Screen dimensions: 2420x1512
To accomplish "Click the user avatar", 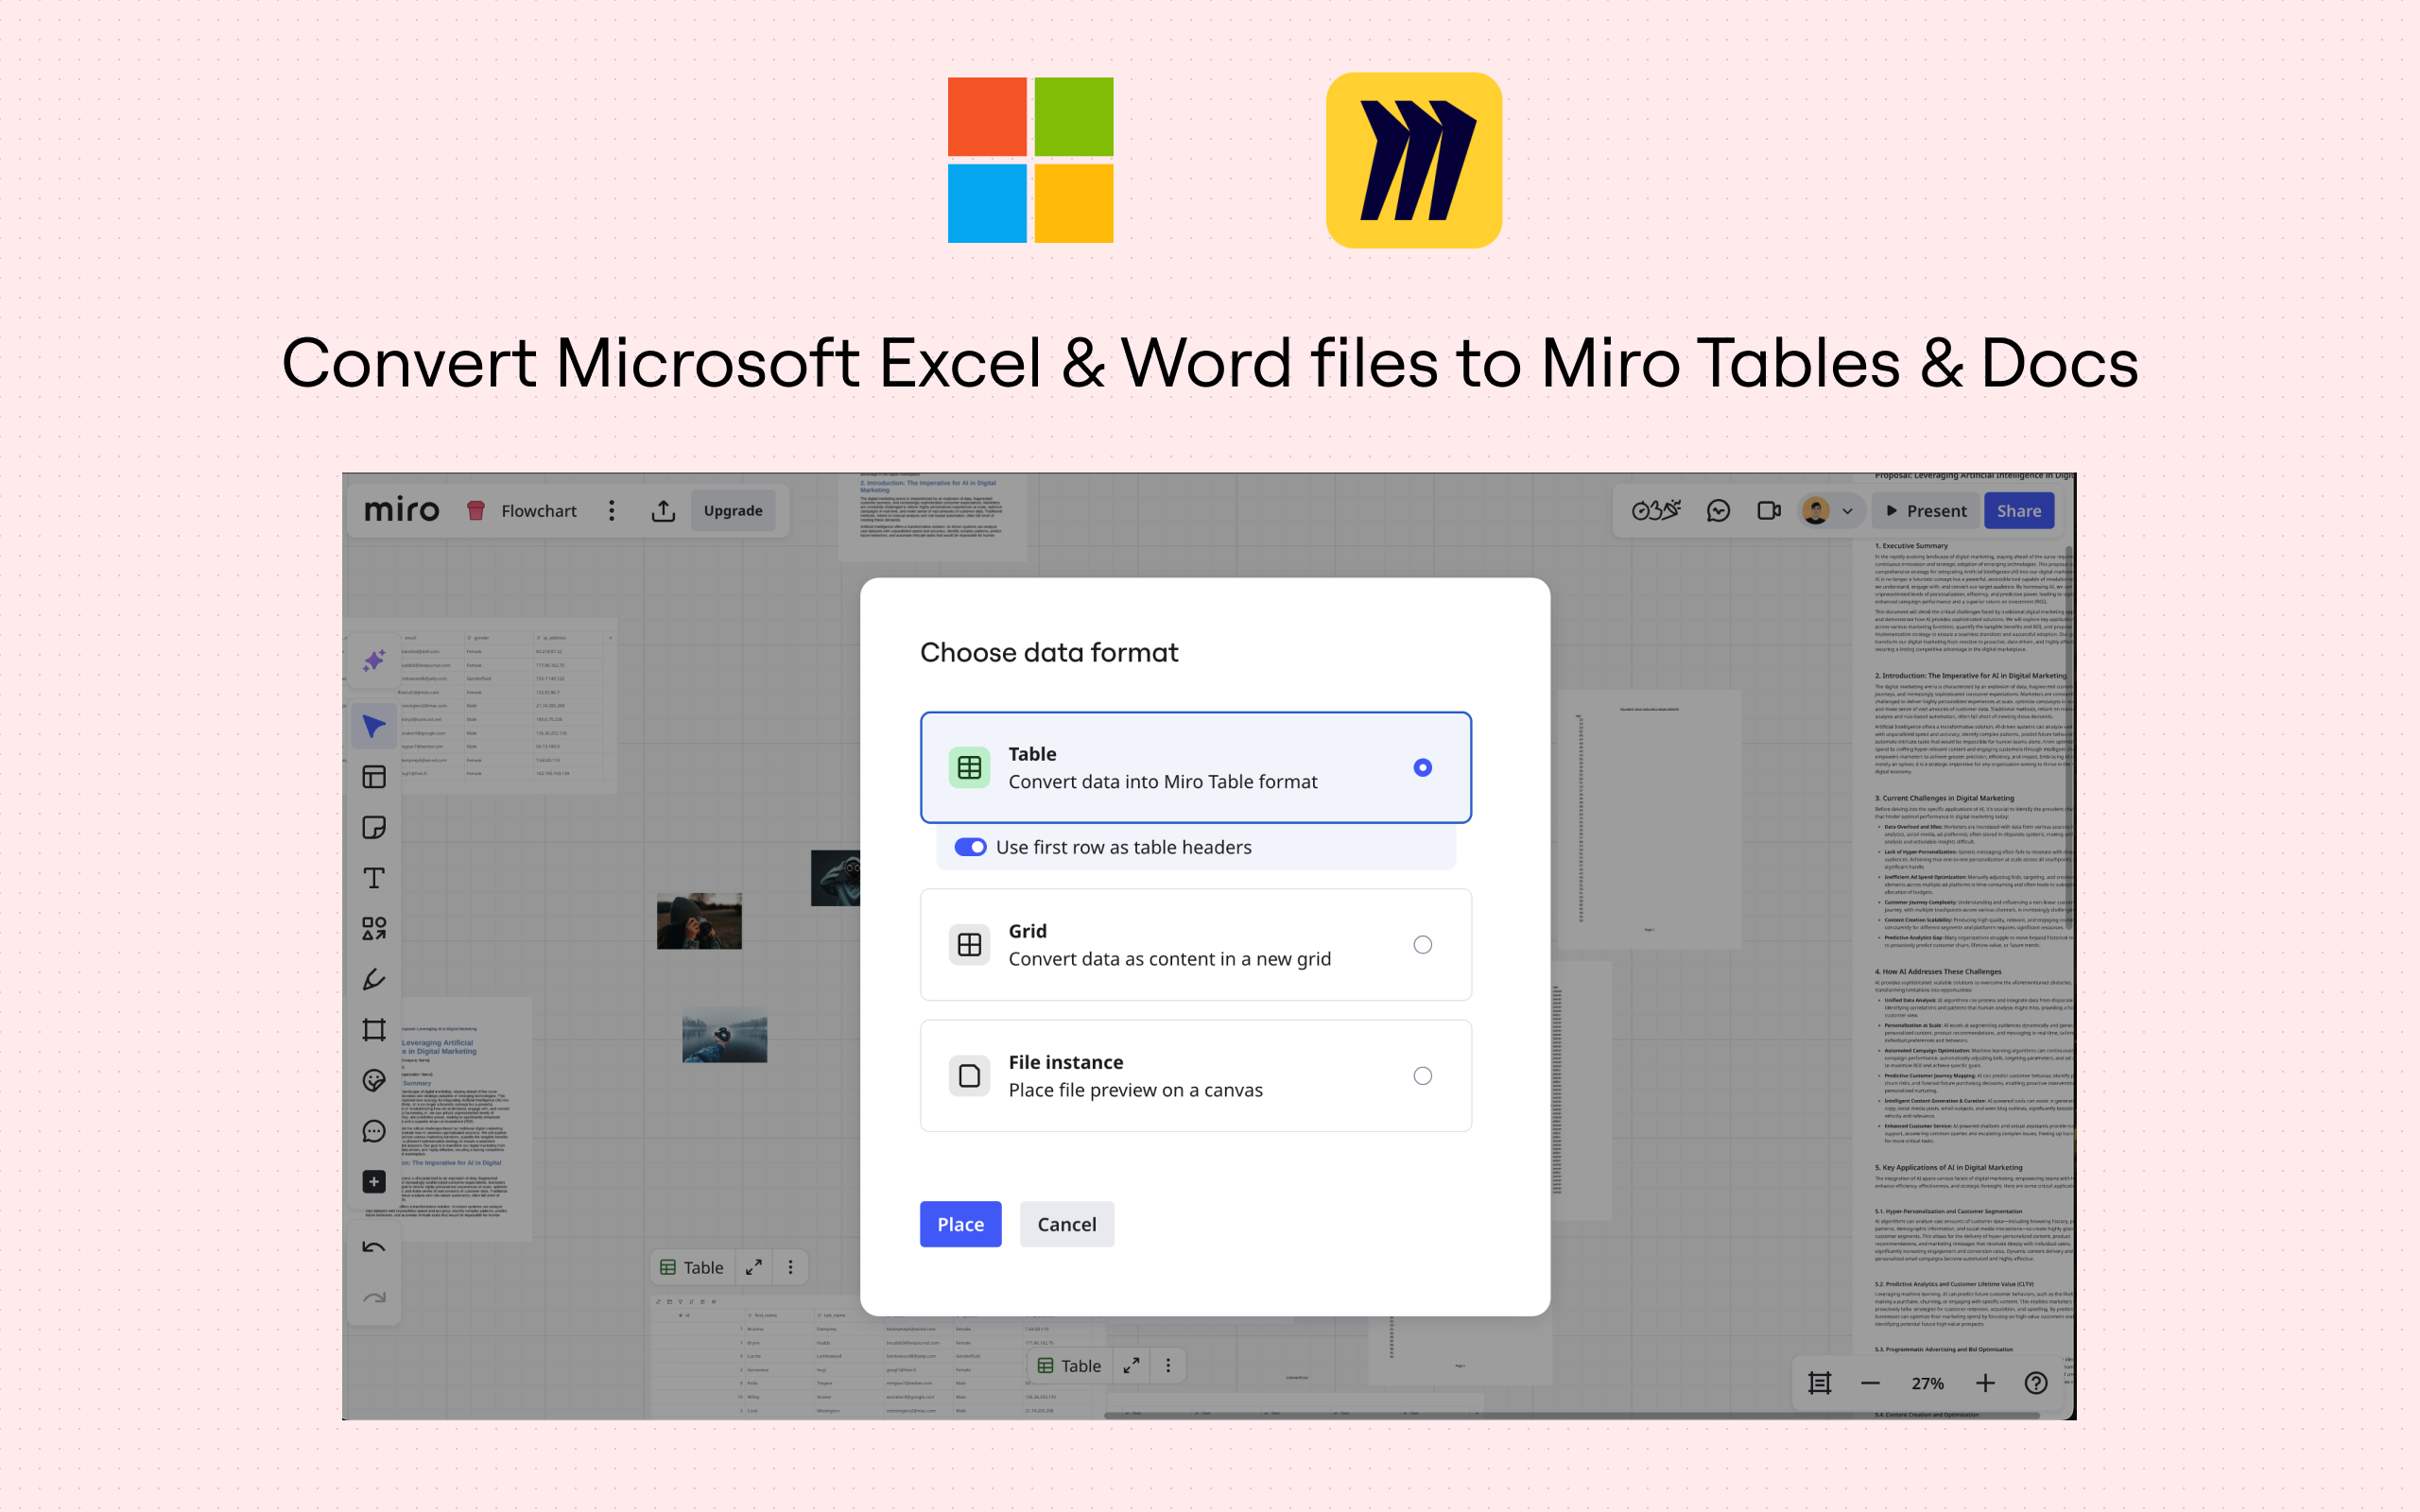I will click(x=1816, y=511).
